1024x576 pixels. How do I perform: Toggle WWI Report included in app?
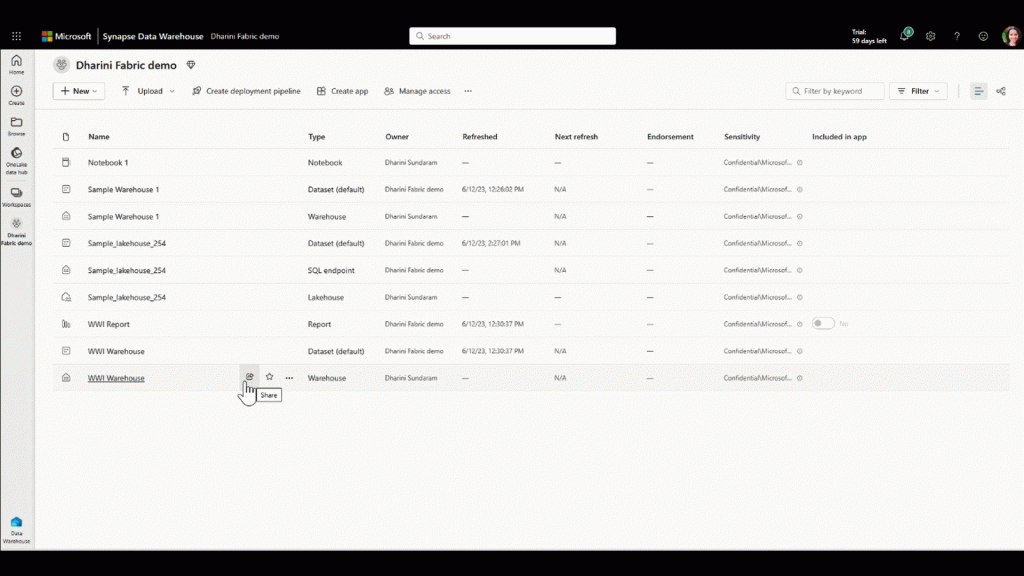click(x=823, y=323)
